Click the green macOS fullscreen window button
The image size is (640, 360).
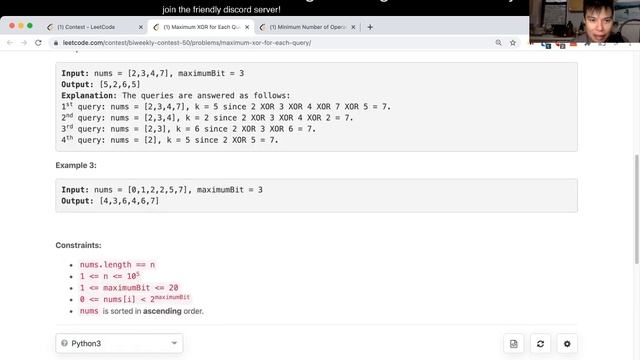tap(30, 26)
